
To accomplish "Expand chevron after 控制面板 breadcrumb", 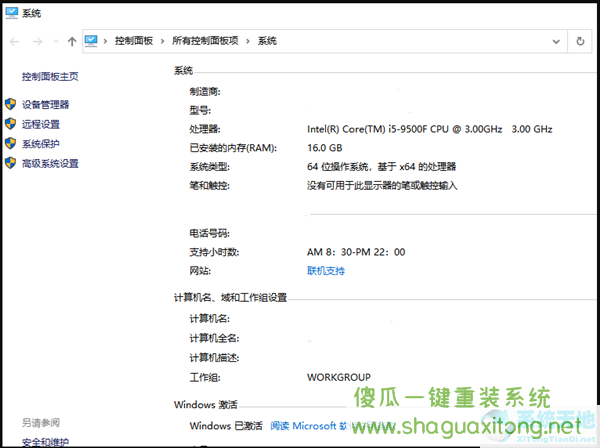I will pos(163,41).
